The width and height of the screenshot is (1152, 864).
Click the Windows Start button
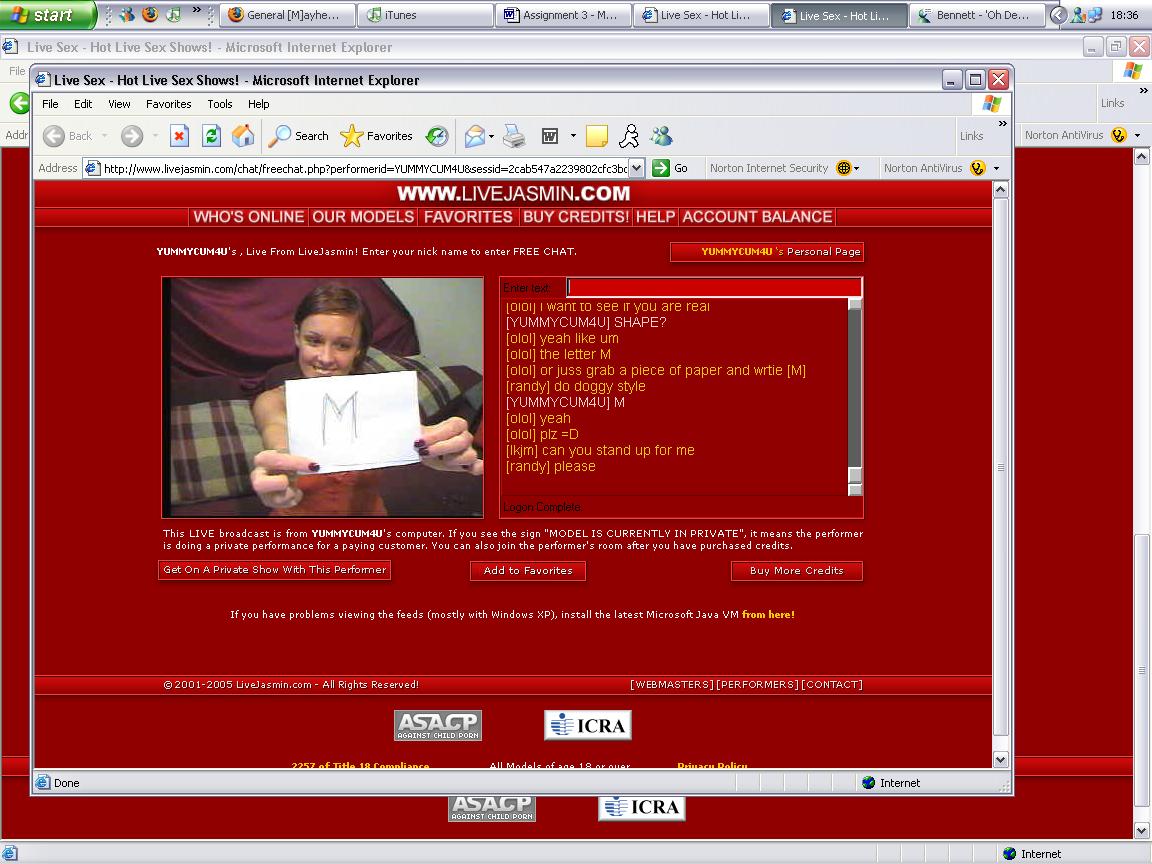[x=47, y=15]
